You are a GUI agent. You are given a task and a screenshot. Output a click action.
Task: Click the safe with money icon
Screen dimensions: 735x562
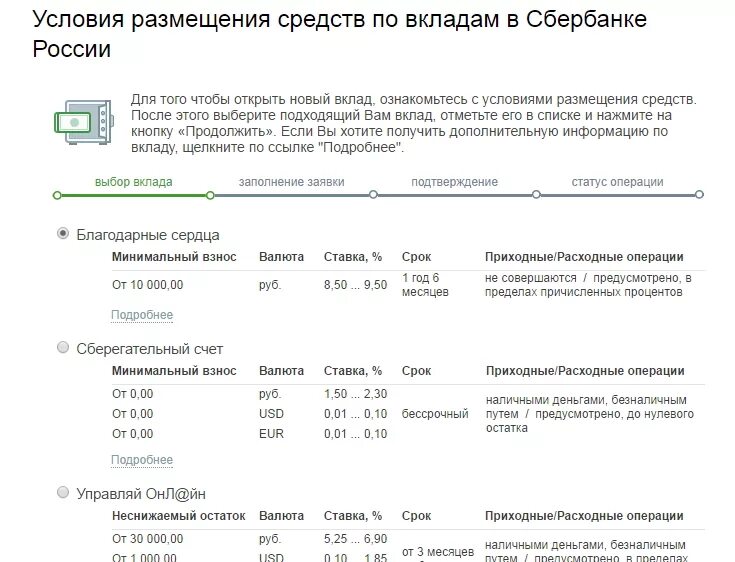pyautogui.click(x=84, y=122)
